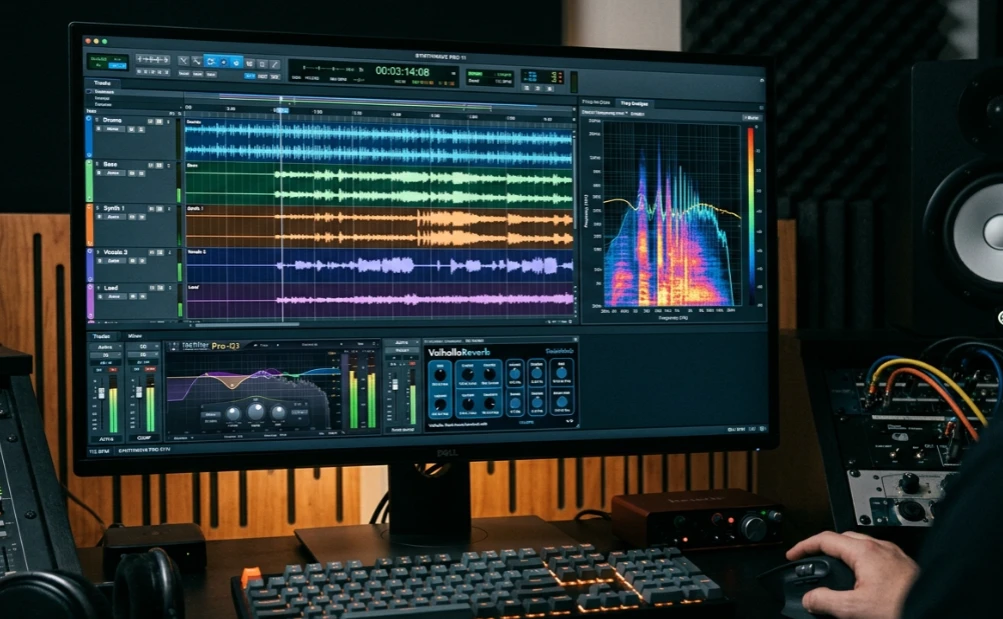
Task: Activate the highlighted loop tool in toolbar
Action: click(210, 61)
